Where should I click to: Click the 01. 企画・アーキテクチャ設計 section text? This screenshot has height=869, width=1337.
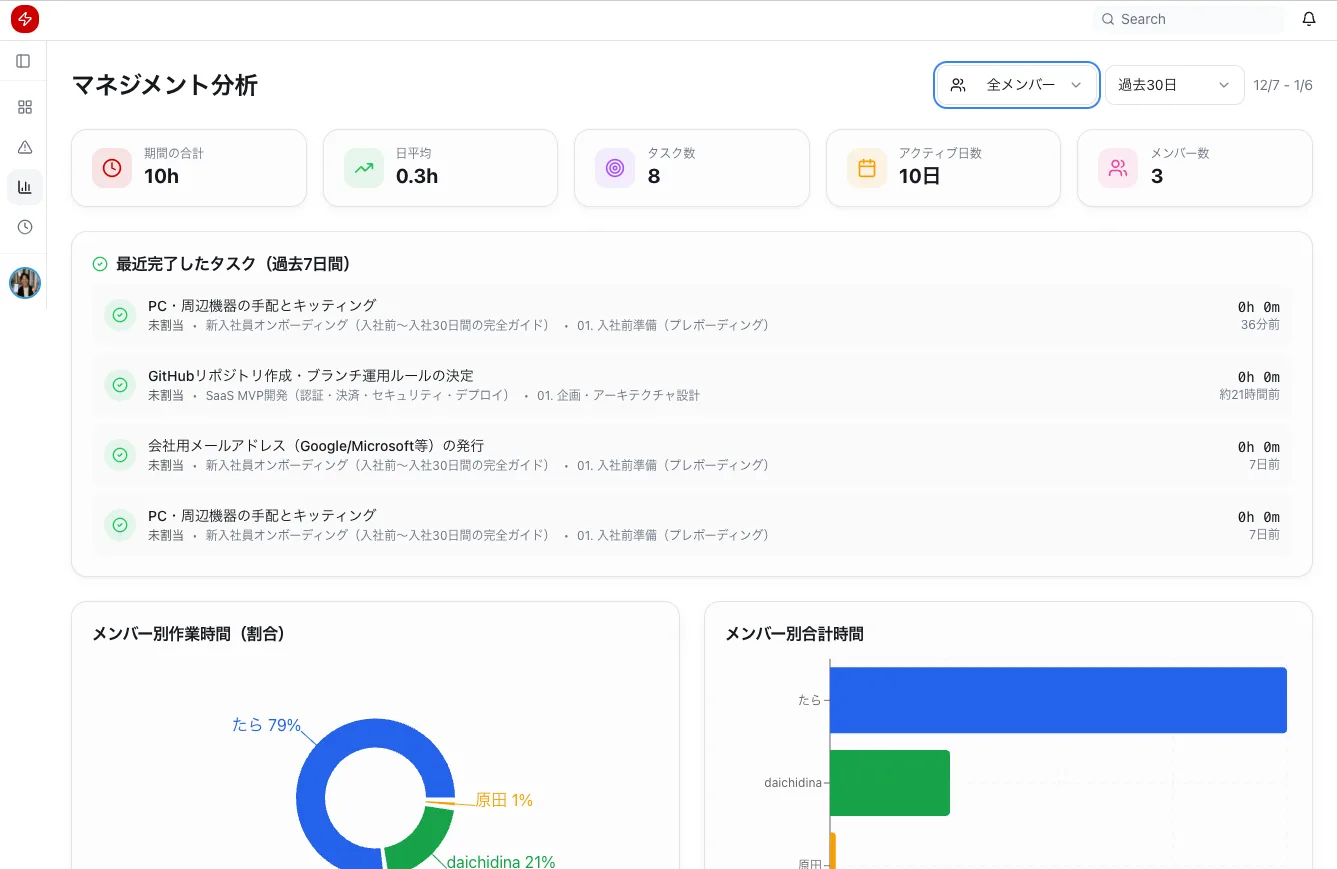click(x=618, y=395)
